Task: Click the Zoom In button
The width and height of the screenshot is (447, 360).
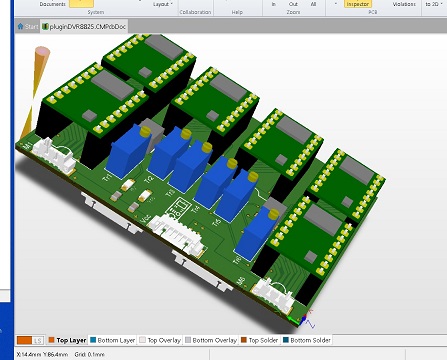Action: (x=273, y=4)
